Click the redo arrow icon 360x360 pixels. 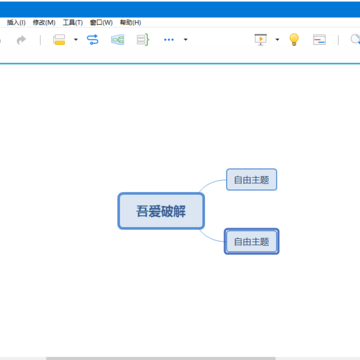pyautogui.click(x=21, y=40)
